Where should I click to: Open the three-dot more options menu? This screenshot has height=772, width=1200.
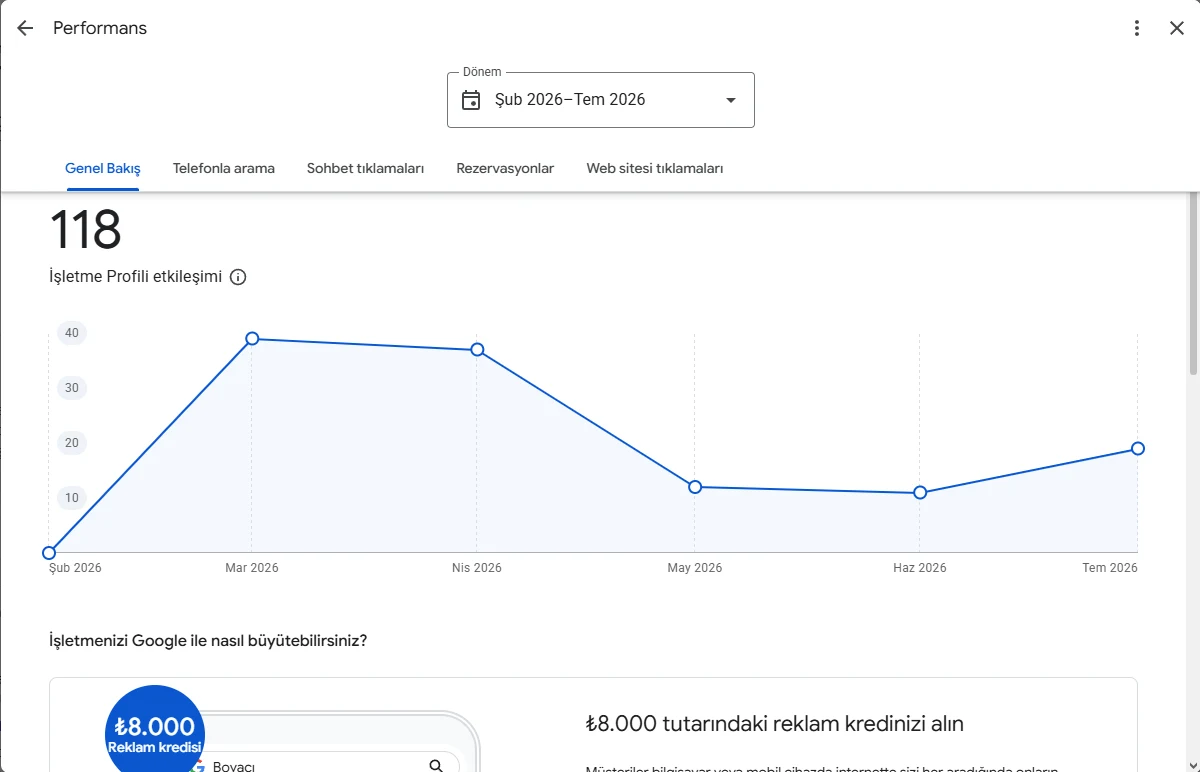(x=1137, y=28)
